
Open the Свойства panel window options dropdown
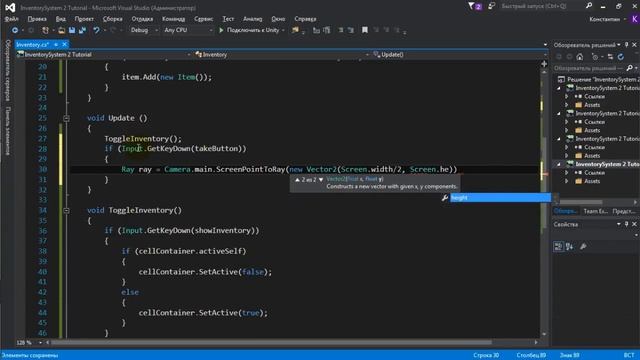click(x=619, y=224)
